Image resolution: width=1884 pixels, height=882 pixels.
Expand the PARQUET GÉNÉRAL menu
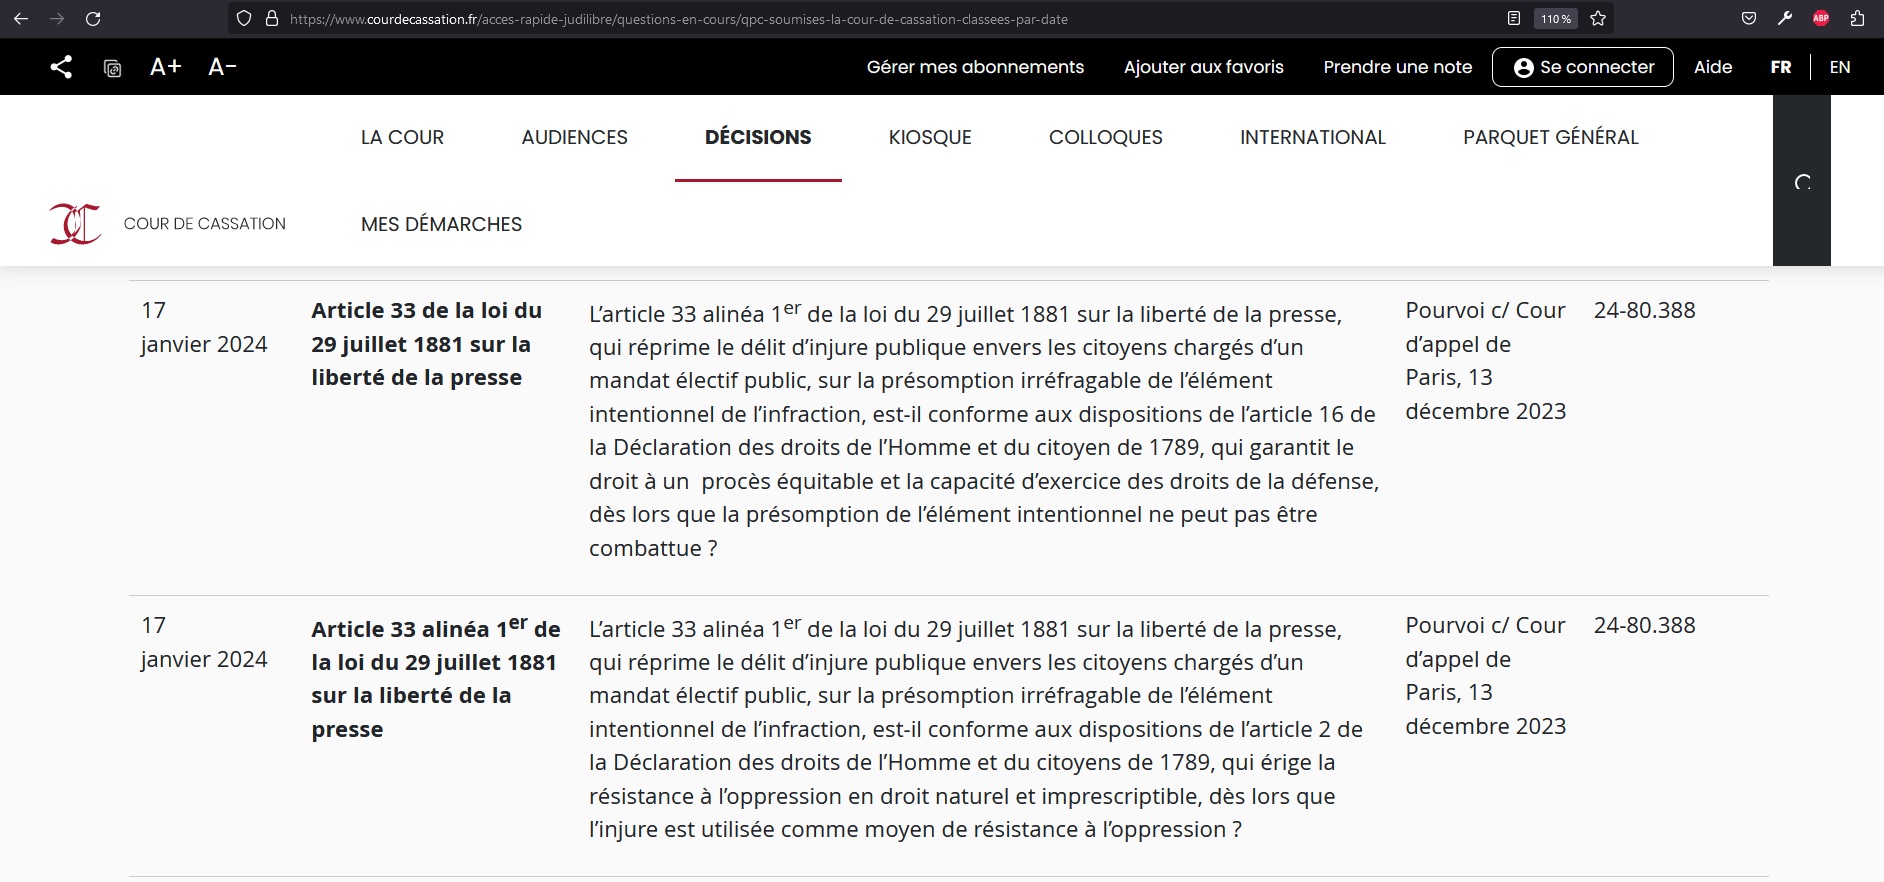pyautogui.click(x=1550, y=137)
